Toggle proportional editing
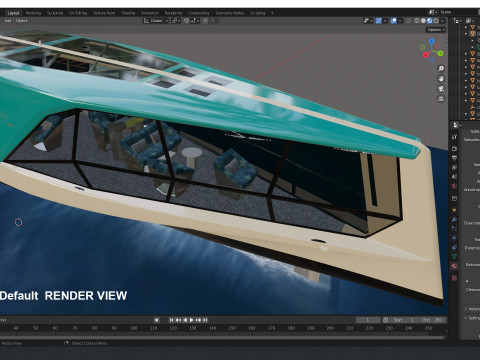480x360 pixels. 205,21
